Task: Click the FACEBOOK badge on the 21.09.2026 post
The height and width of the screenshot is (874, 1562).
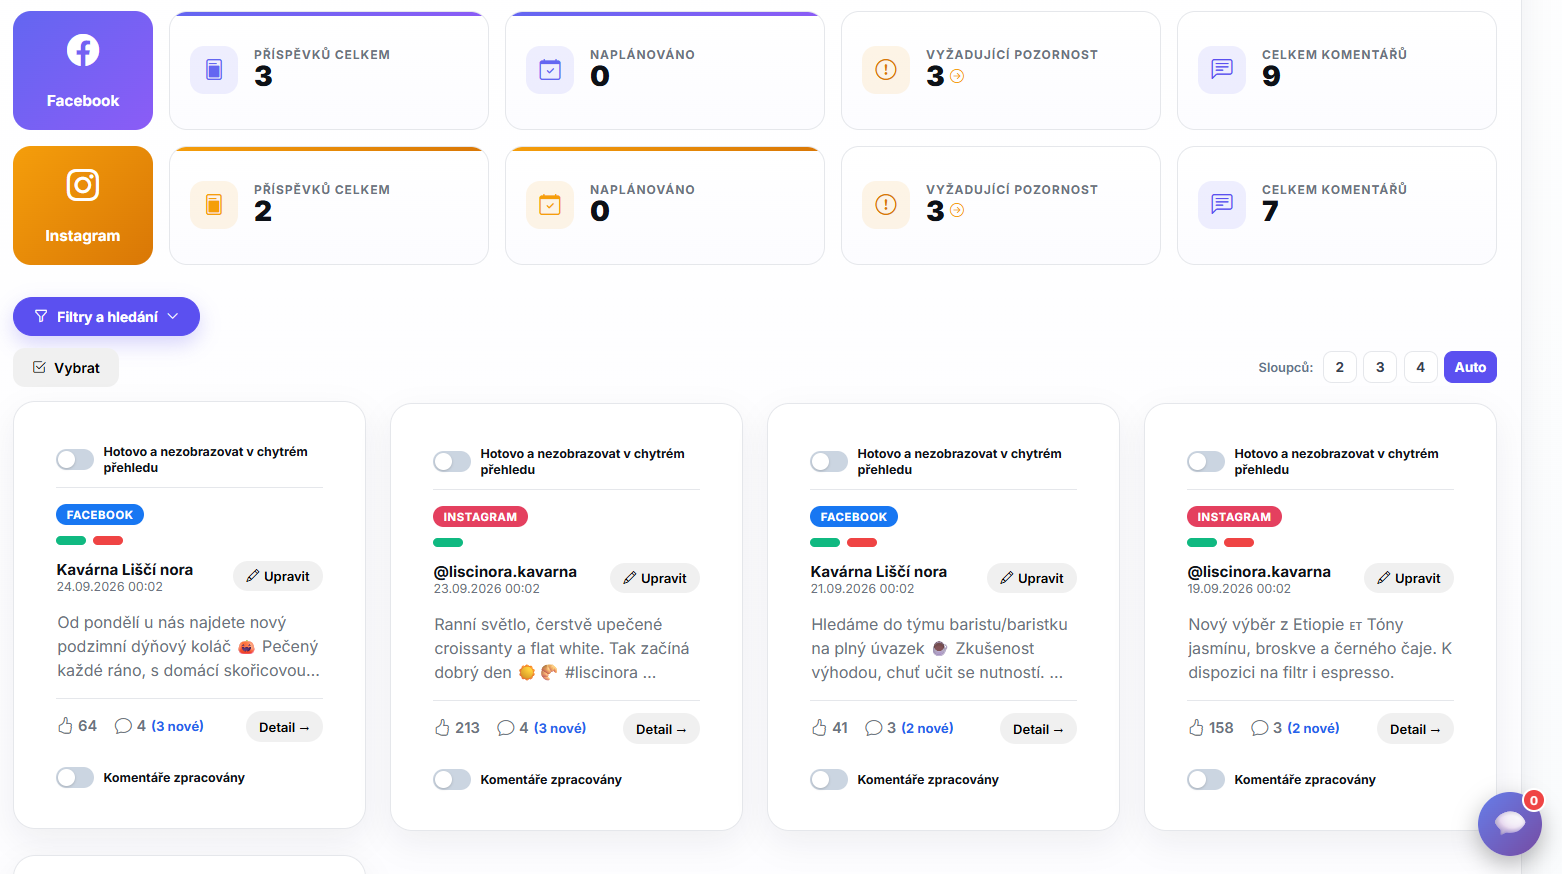Action: point(854,517)
